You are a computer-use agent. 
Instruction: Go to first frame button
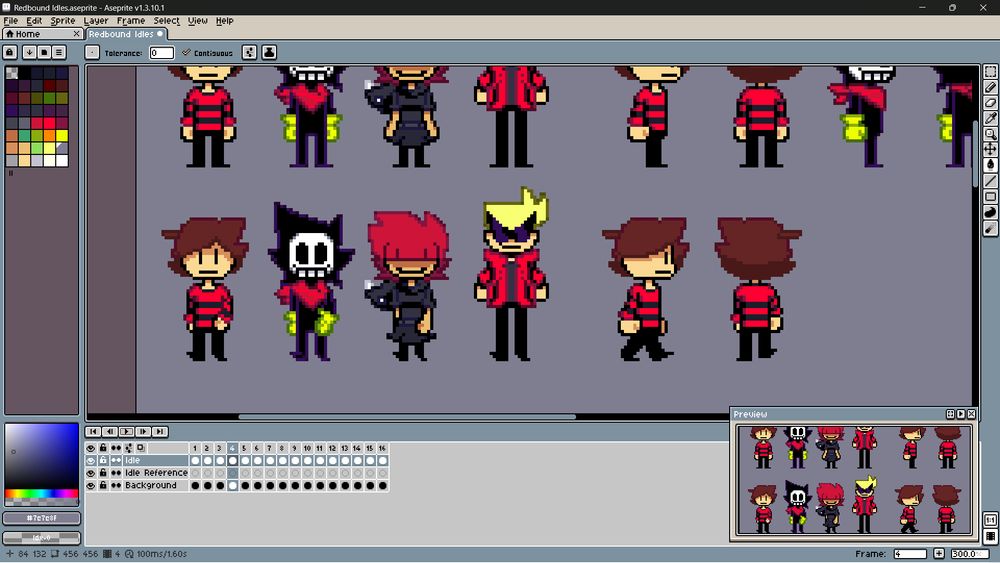93,432
